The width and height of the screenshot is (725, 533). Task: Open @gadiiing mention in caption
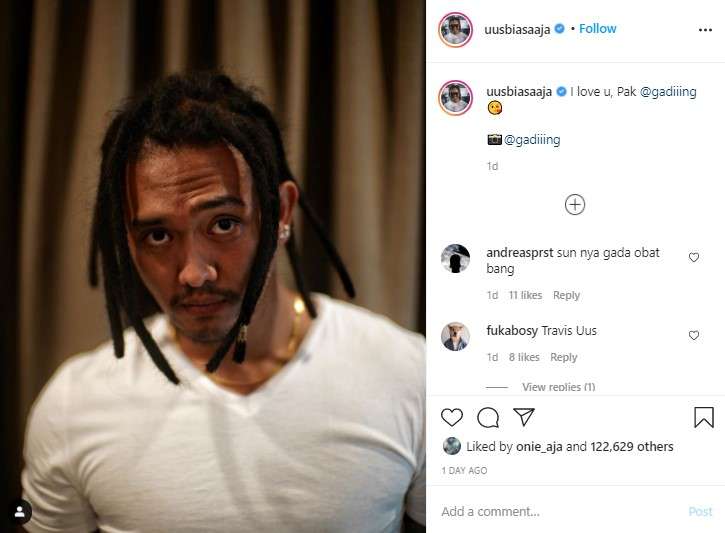pos(668,92)
